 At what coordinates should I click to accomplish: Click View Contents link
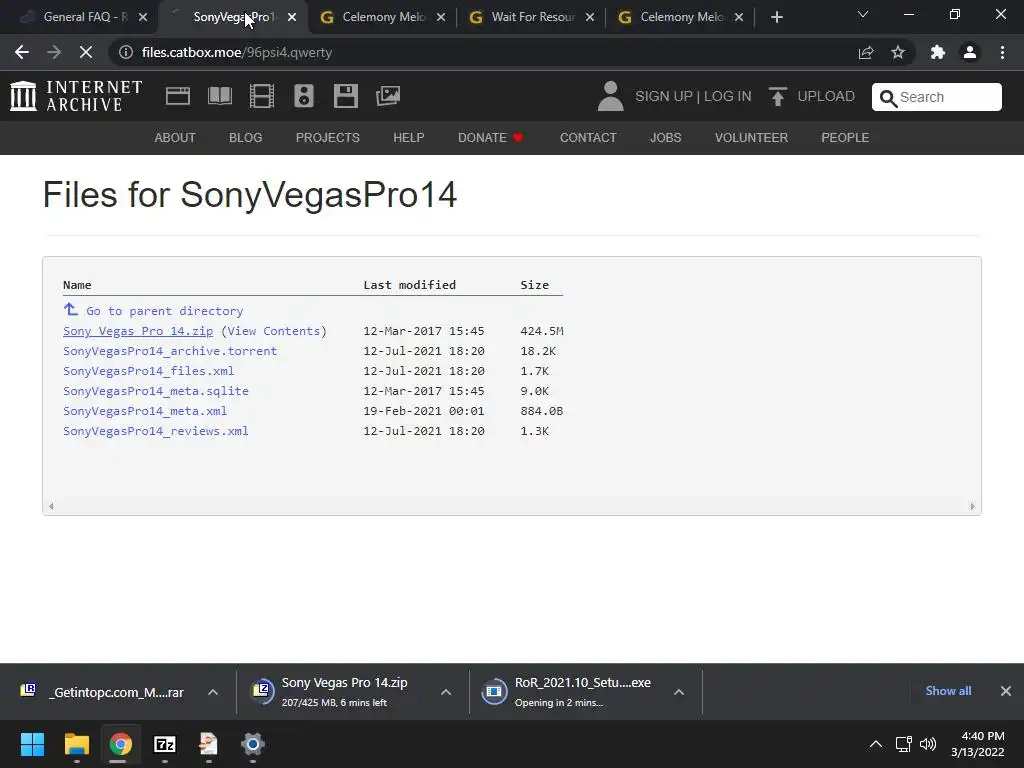click(274, 331)
